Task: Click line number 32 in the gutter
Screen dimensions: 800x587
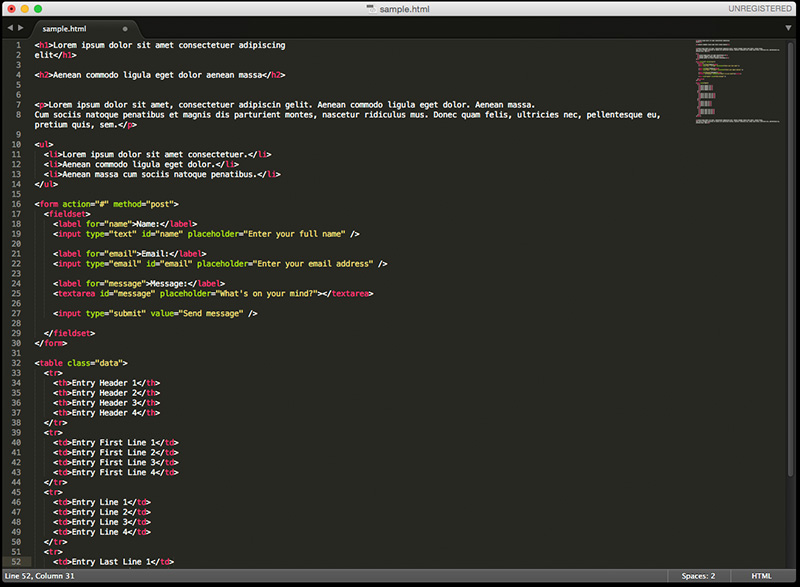Action: click(x=16, y=363)
